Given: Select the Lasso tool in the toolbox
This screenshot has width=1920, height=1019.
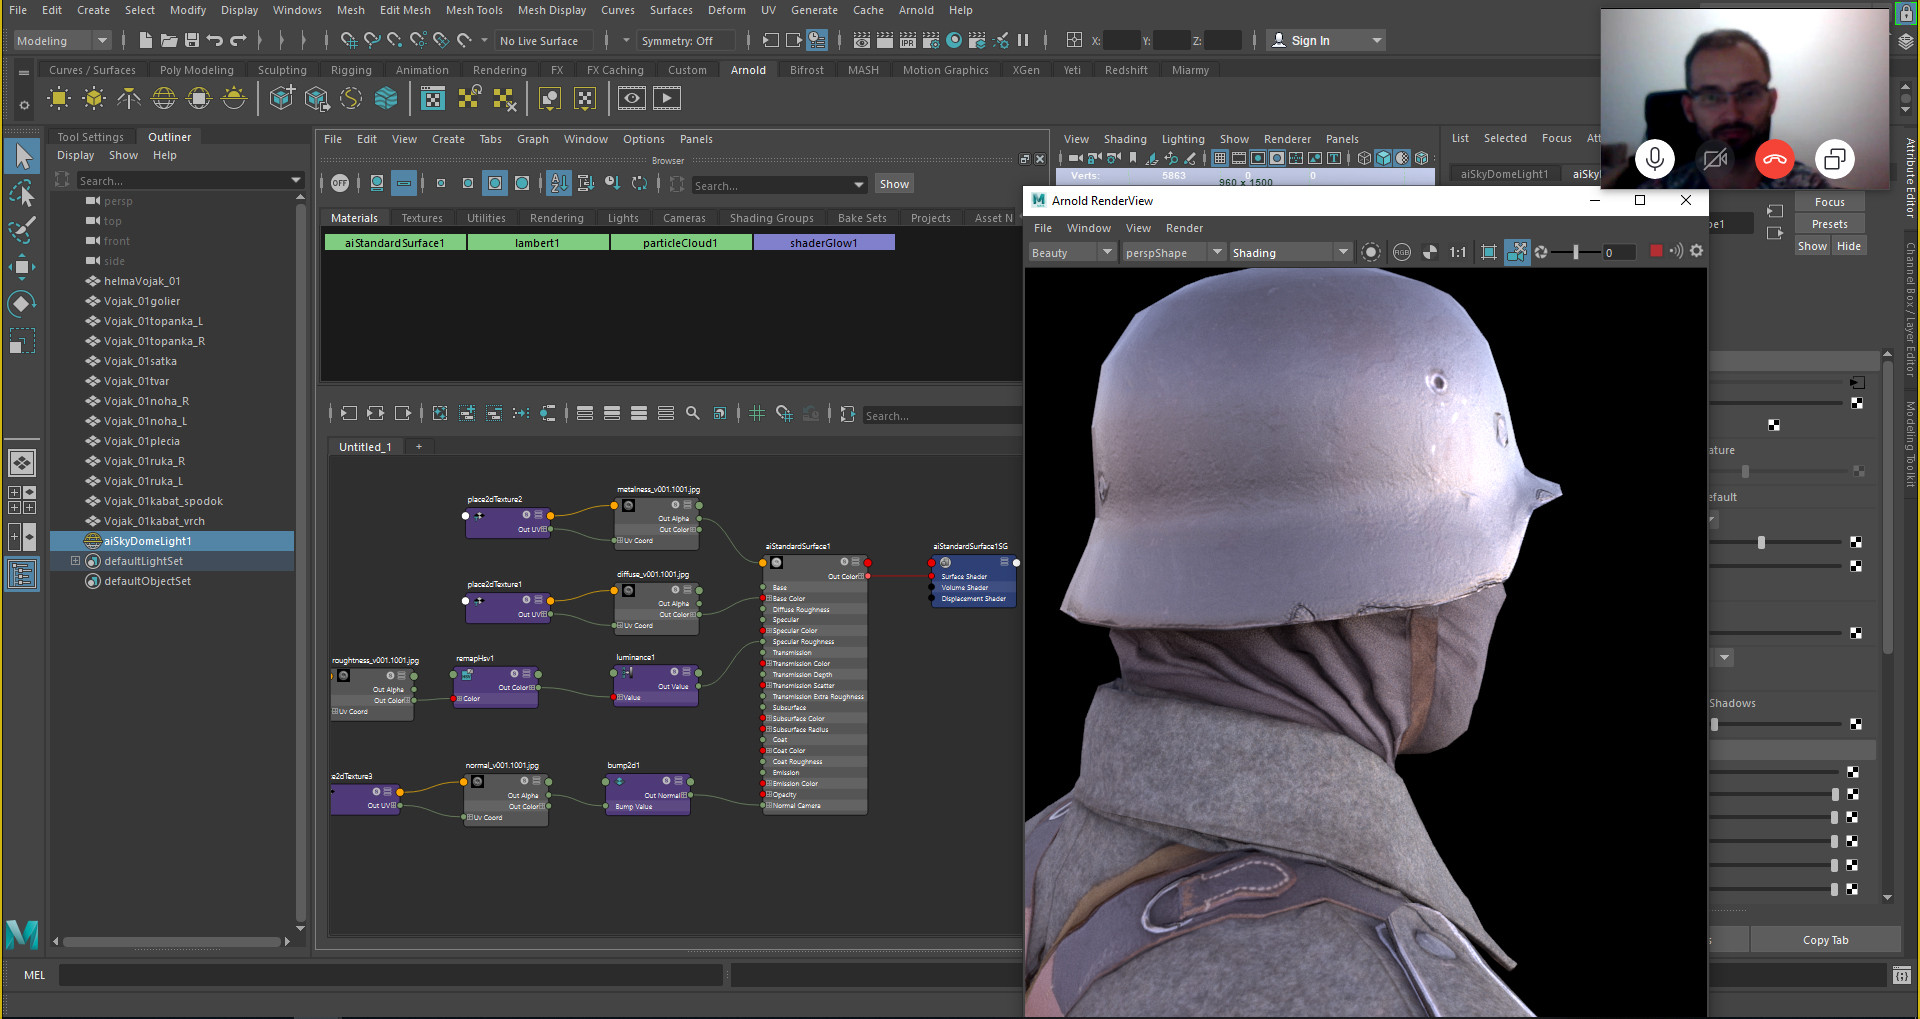Looking at the screenshot, I should click(x=22, y=192).
